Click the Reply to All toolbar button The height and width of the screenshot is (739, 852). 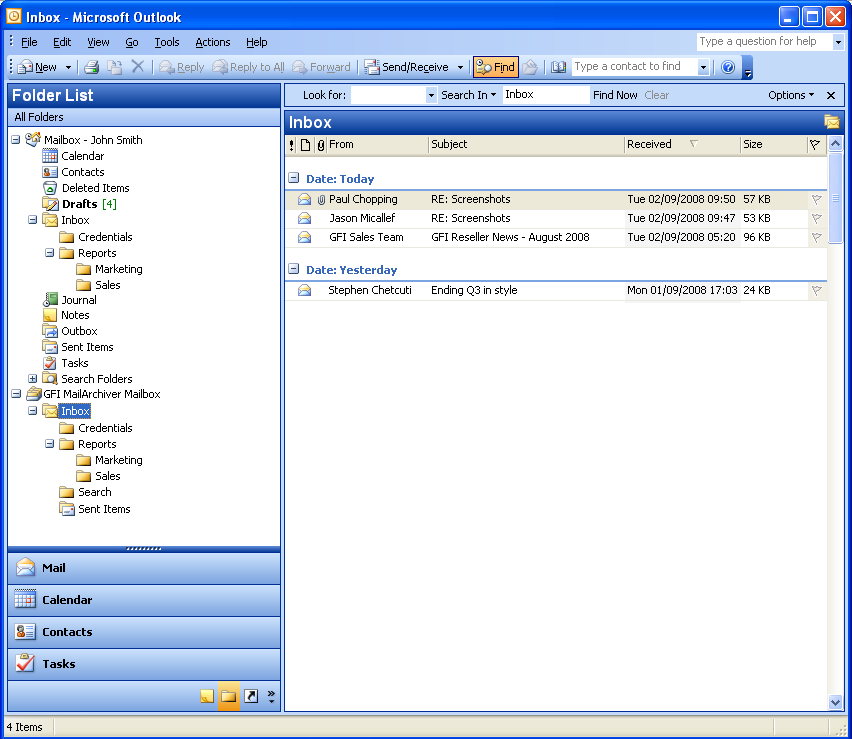pos(248,67)
